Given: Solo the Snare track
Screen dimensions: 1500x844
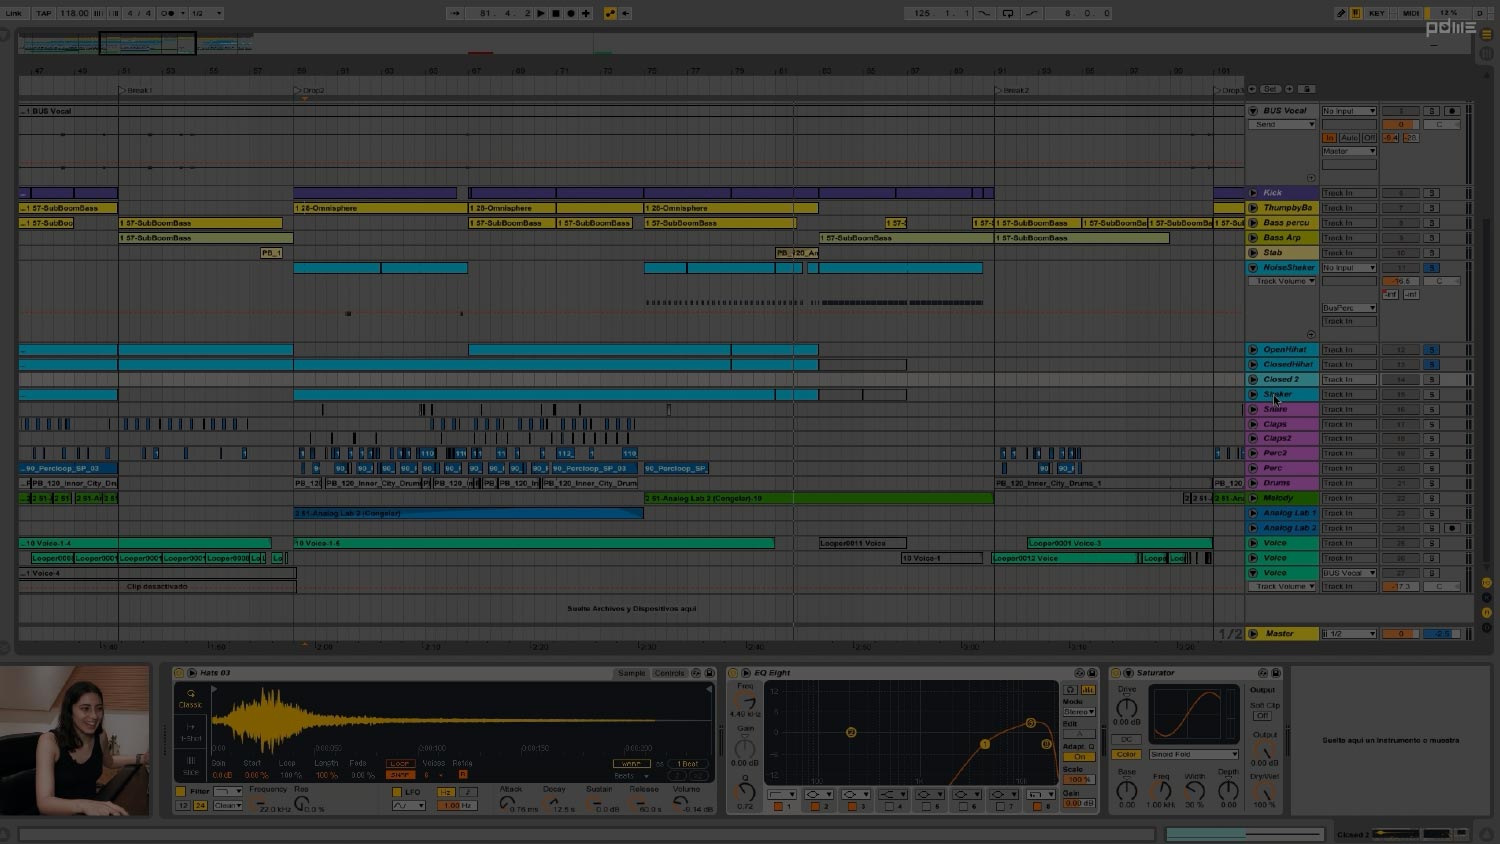Looking at the screenshot, I should (1432, 409).
